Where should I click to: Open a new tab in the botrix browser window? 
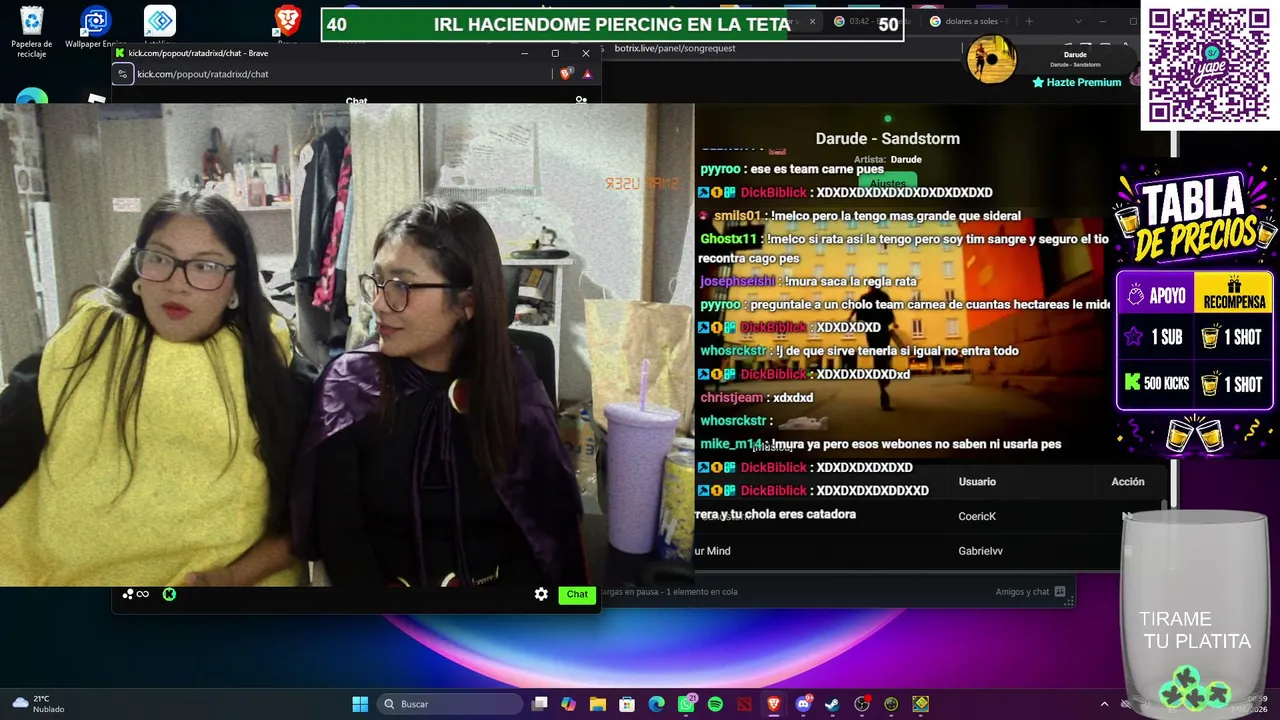point(1029,21)
